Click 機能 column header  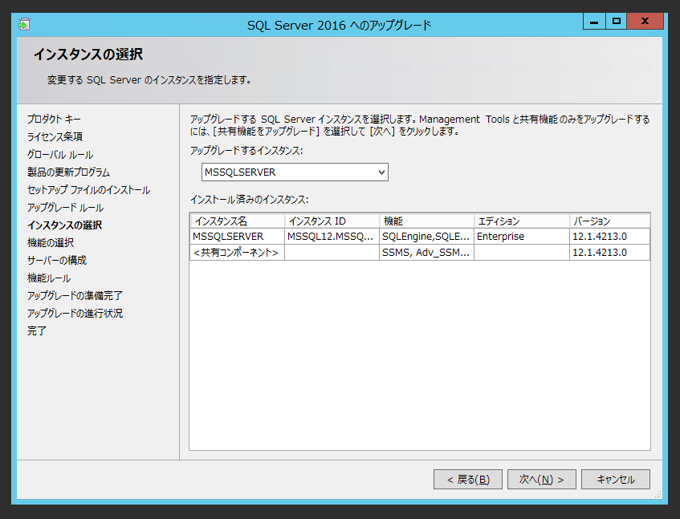(427, 221)
